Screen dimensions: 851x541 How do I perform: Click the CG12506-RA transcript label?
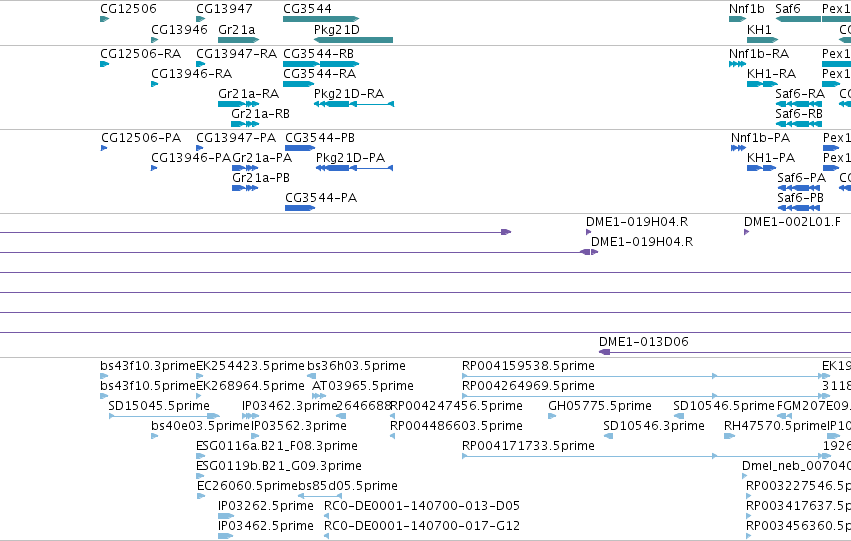coord(141,54)
